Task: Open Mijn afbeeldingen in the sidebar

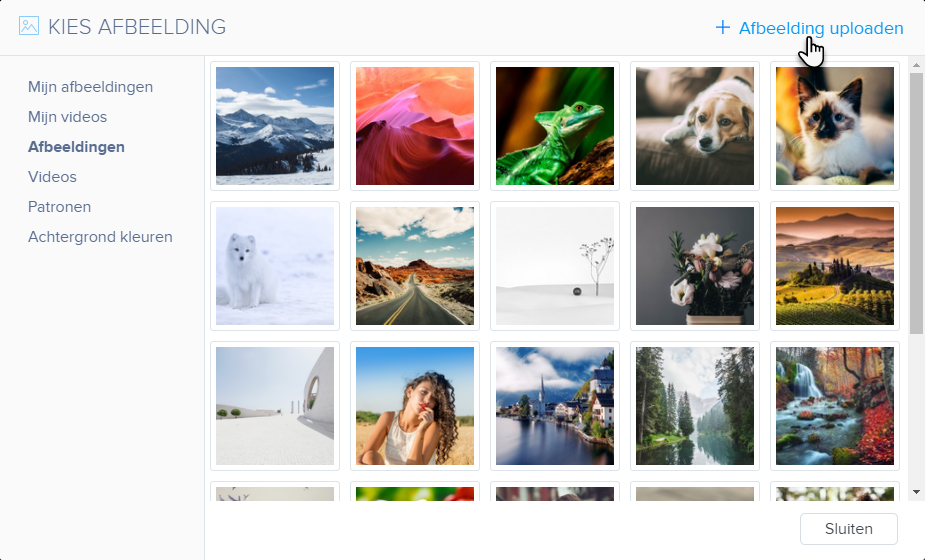Action: coord(90,87)
